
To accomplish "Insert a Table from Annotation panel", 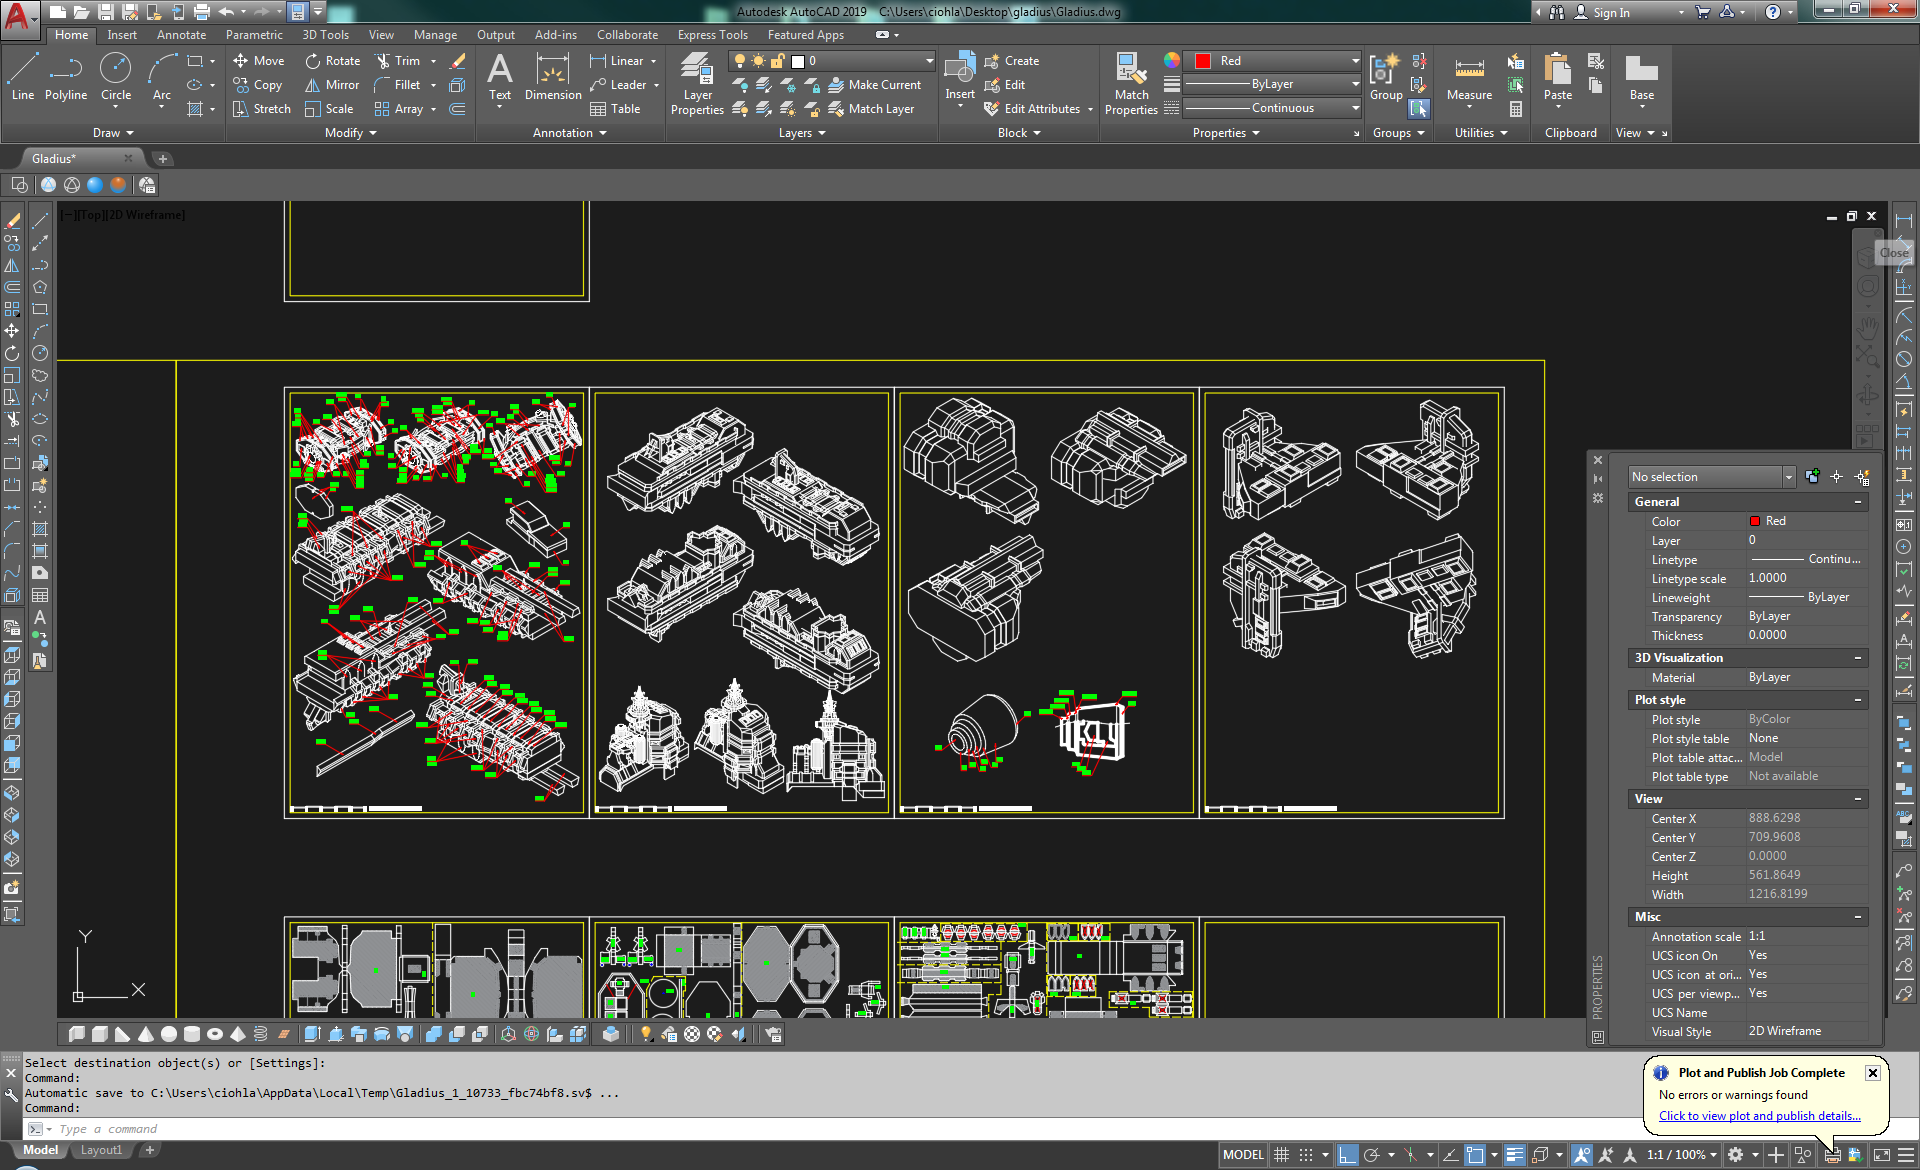I will coord(615,109).
